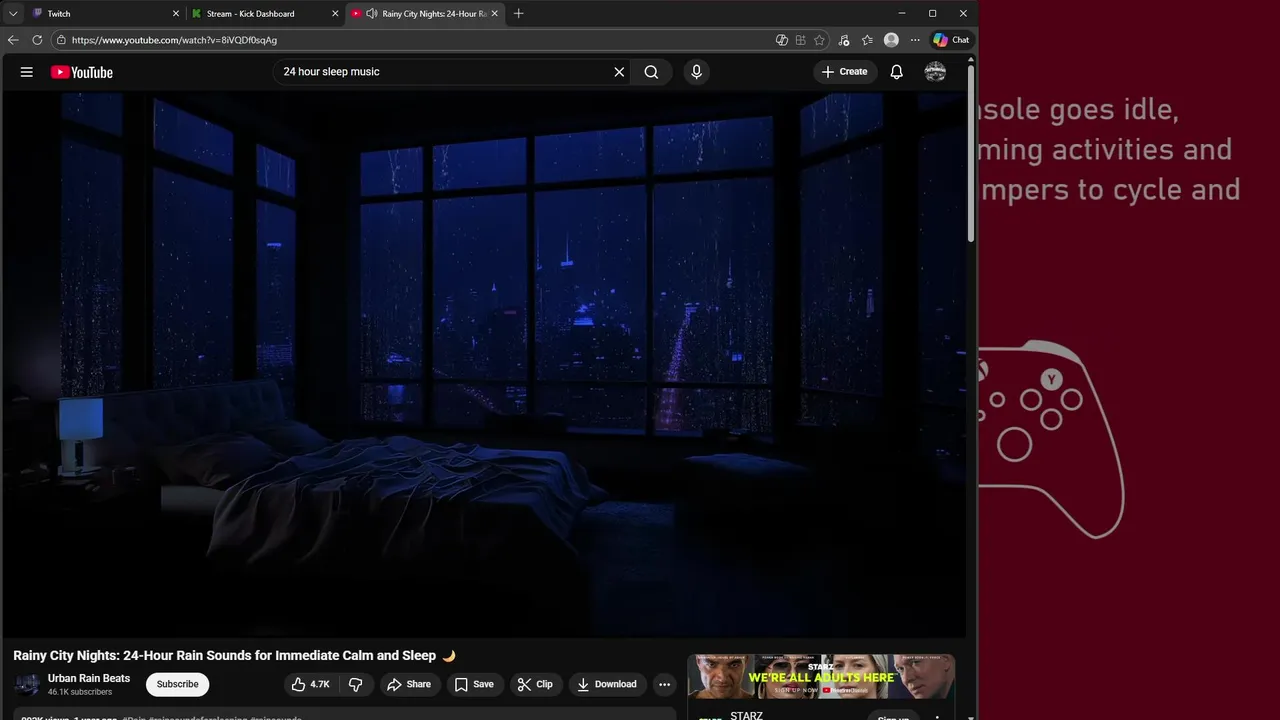Click the Download button
Screen dimensions: 1280x720
[607, 684]
